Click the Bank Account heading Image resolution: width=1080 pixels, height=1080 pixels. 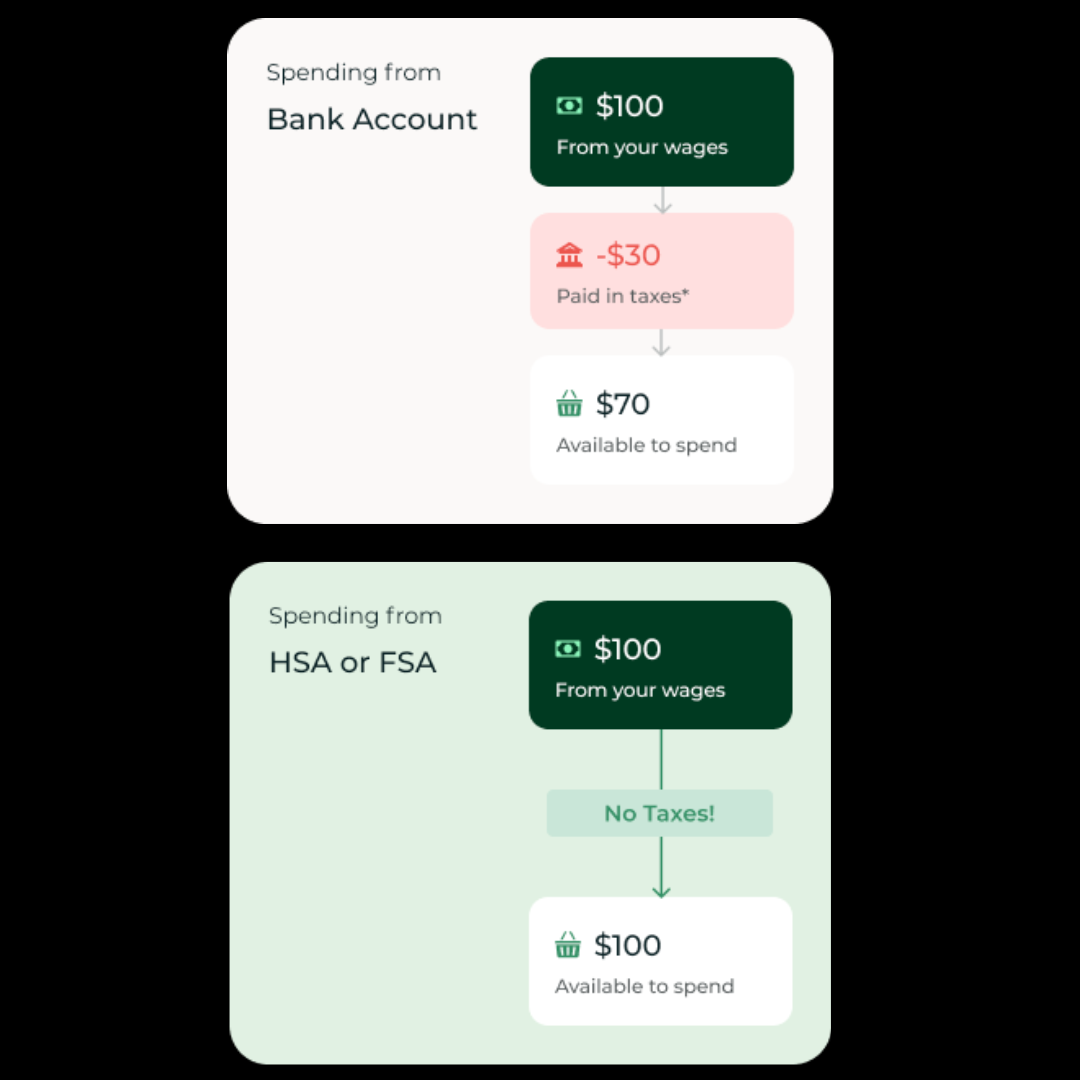point(372,120)
